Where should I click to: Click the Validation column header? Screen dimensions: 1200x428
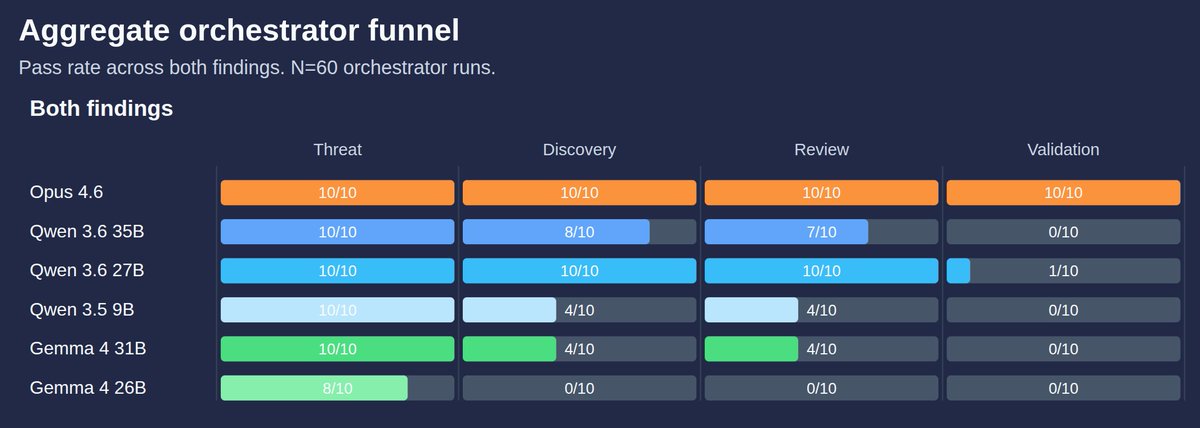coord(1063,150)
